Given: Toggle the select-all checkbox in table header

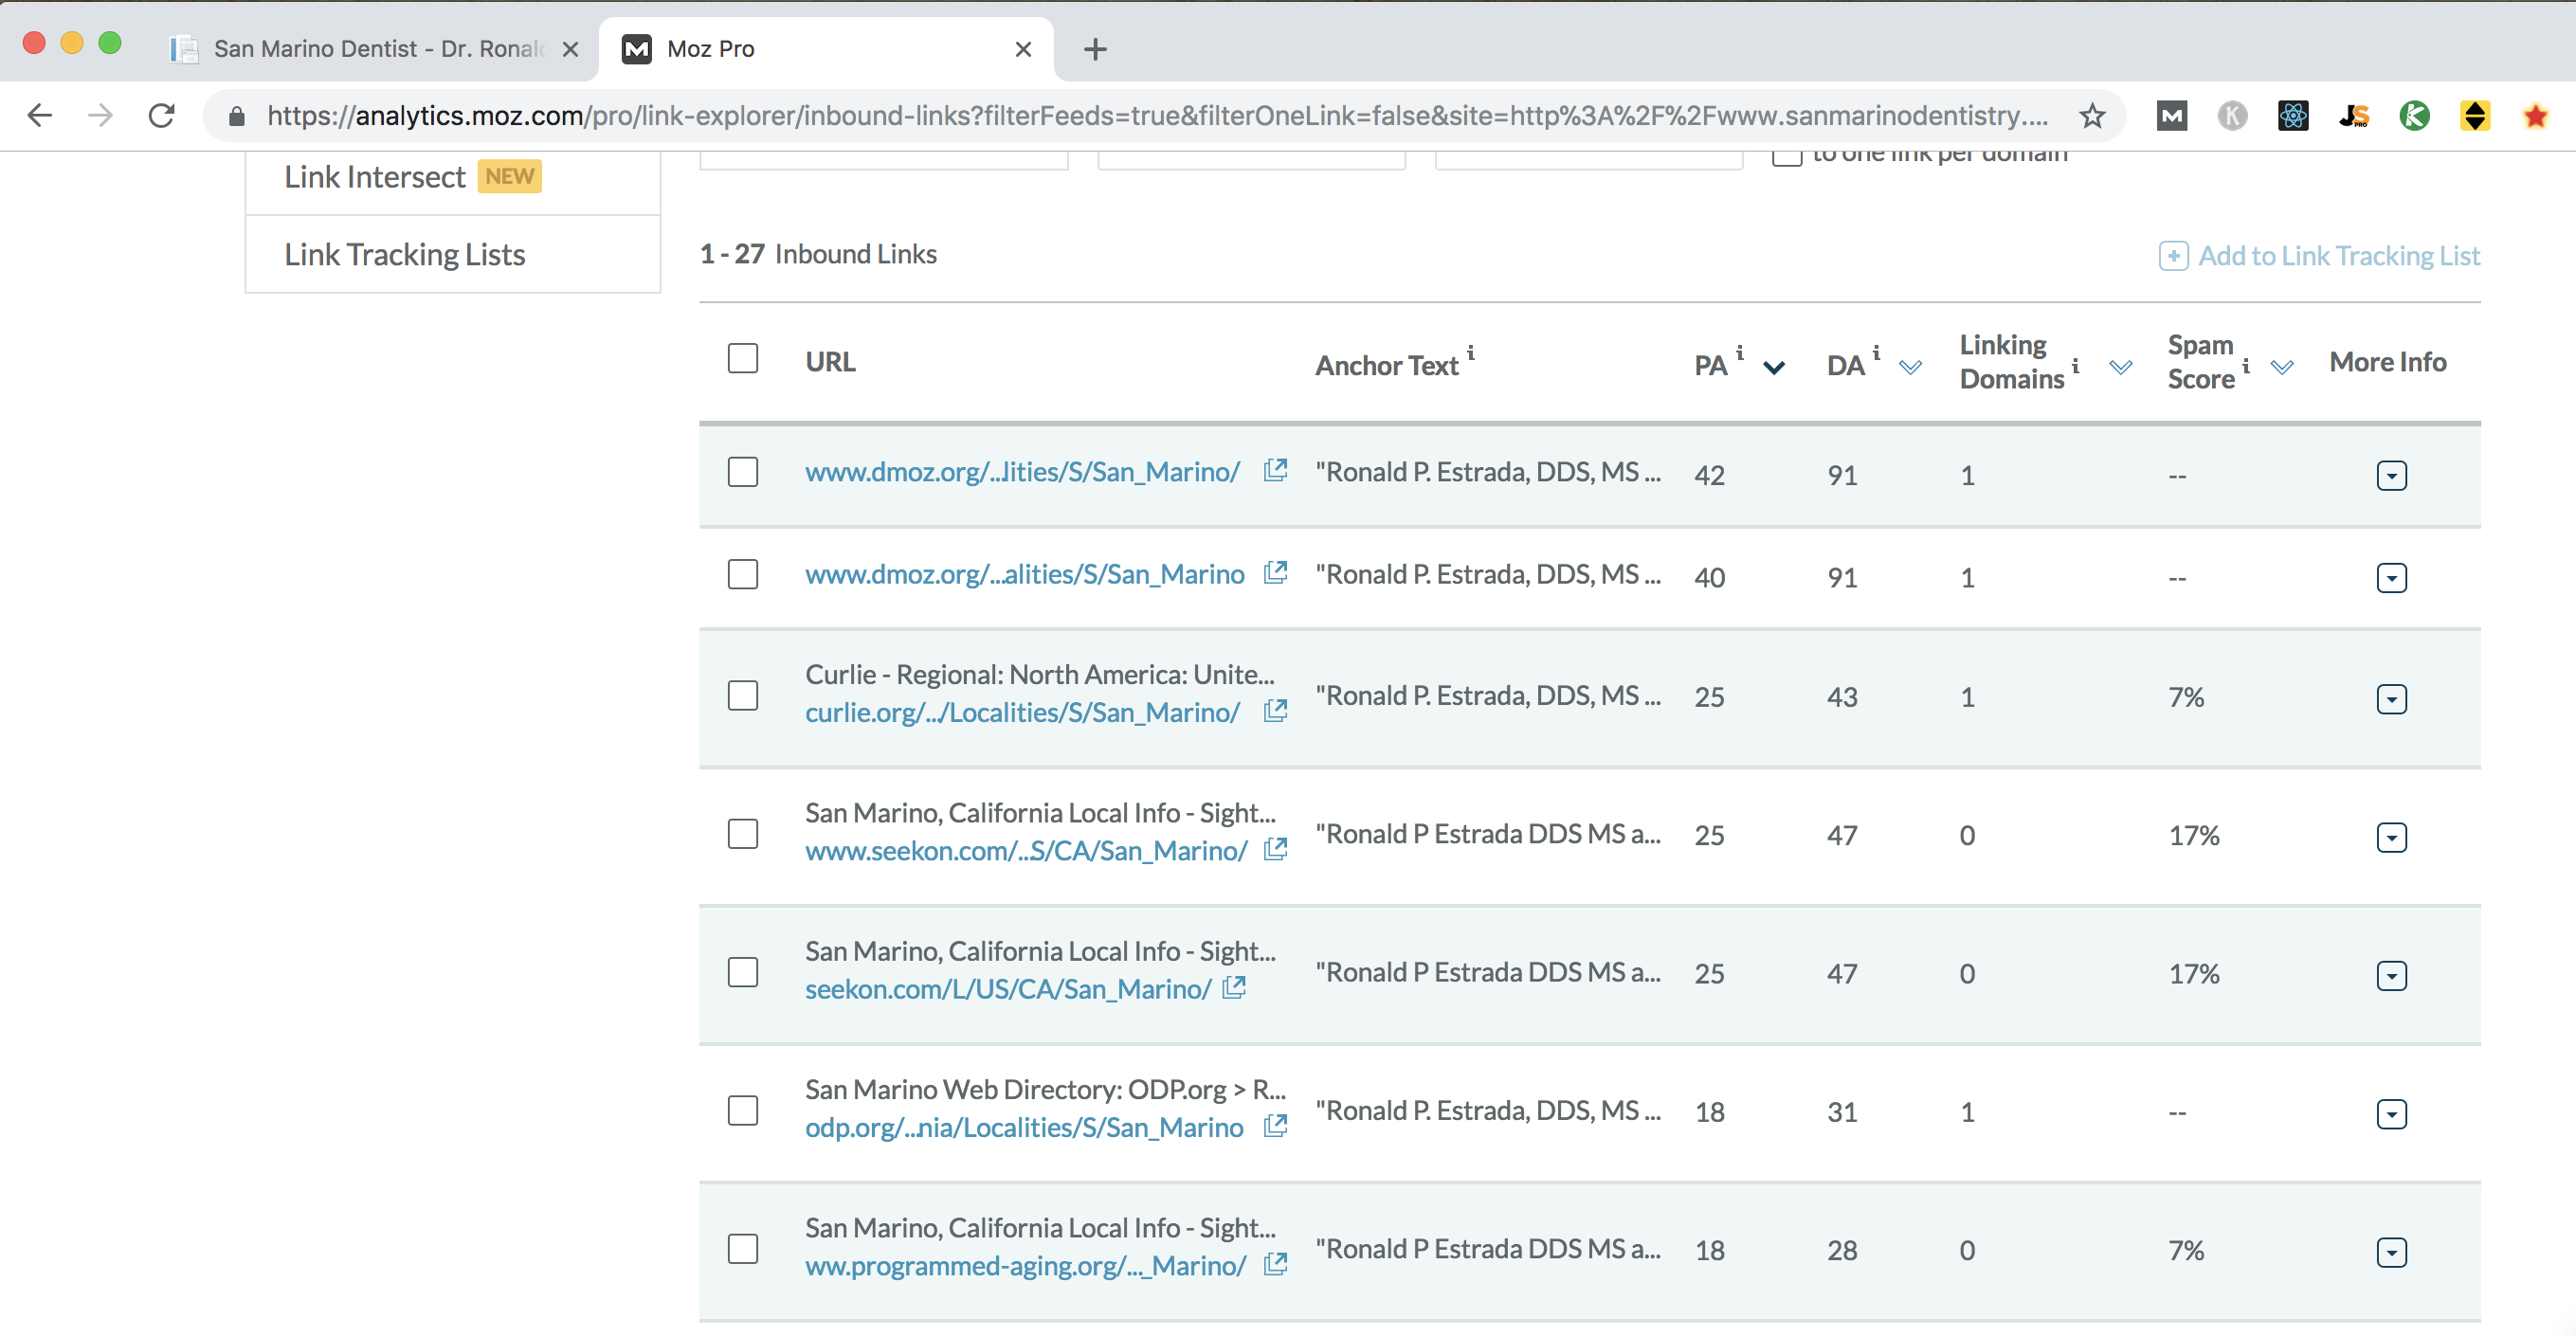Looking at the screenshot, I should coord(743,358).
